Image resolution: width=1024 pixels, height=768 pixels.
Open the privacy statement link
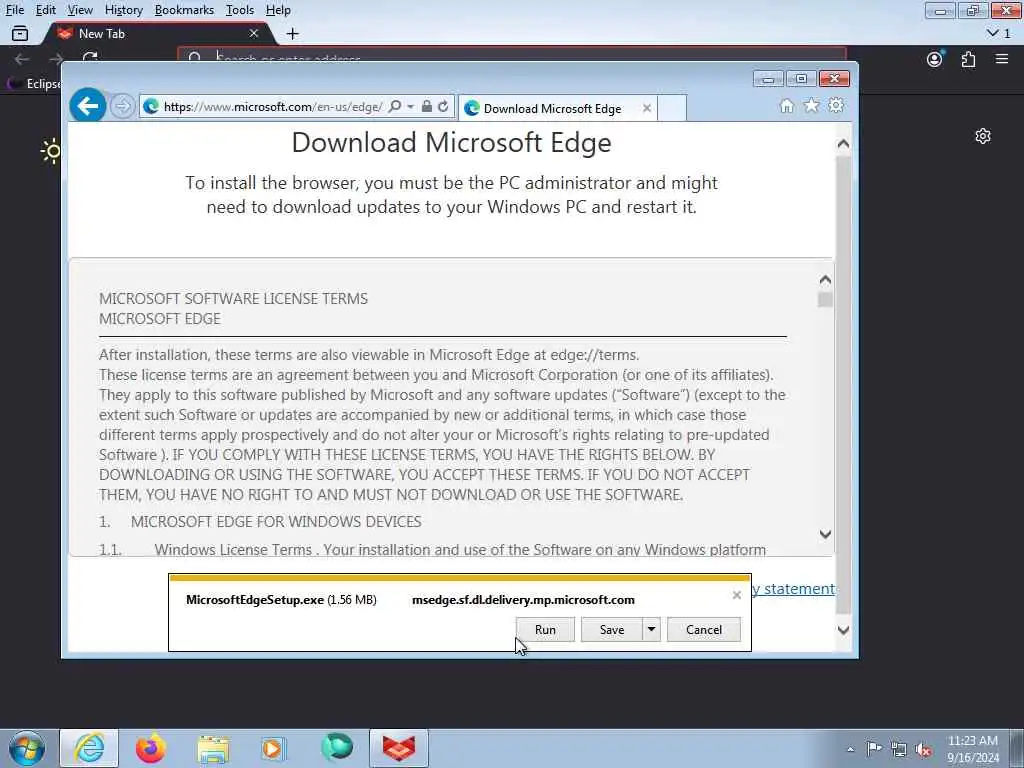[x=793, y=589]
